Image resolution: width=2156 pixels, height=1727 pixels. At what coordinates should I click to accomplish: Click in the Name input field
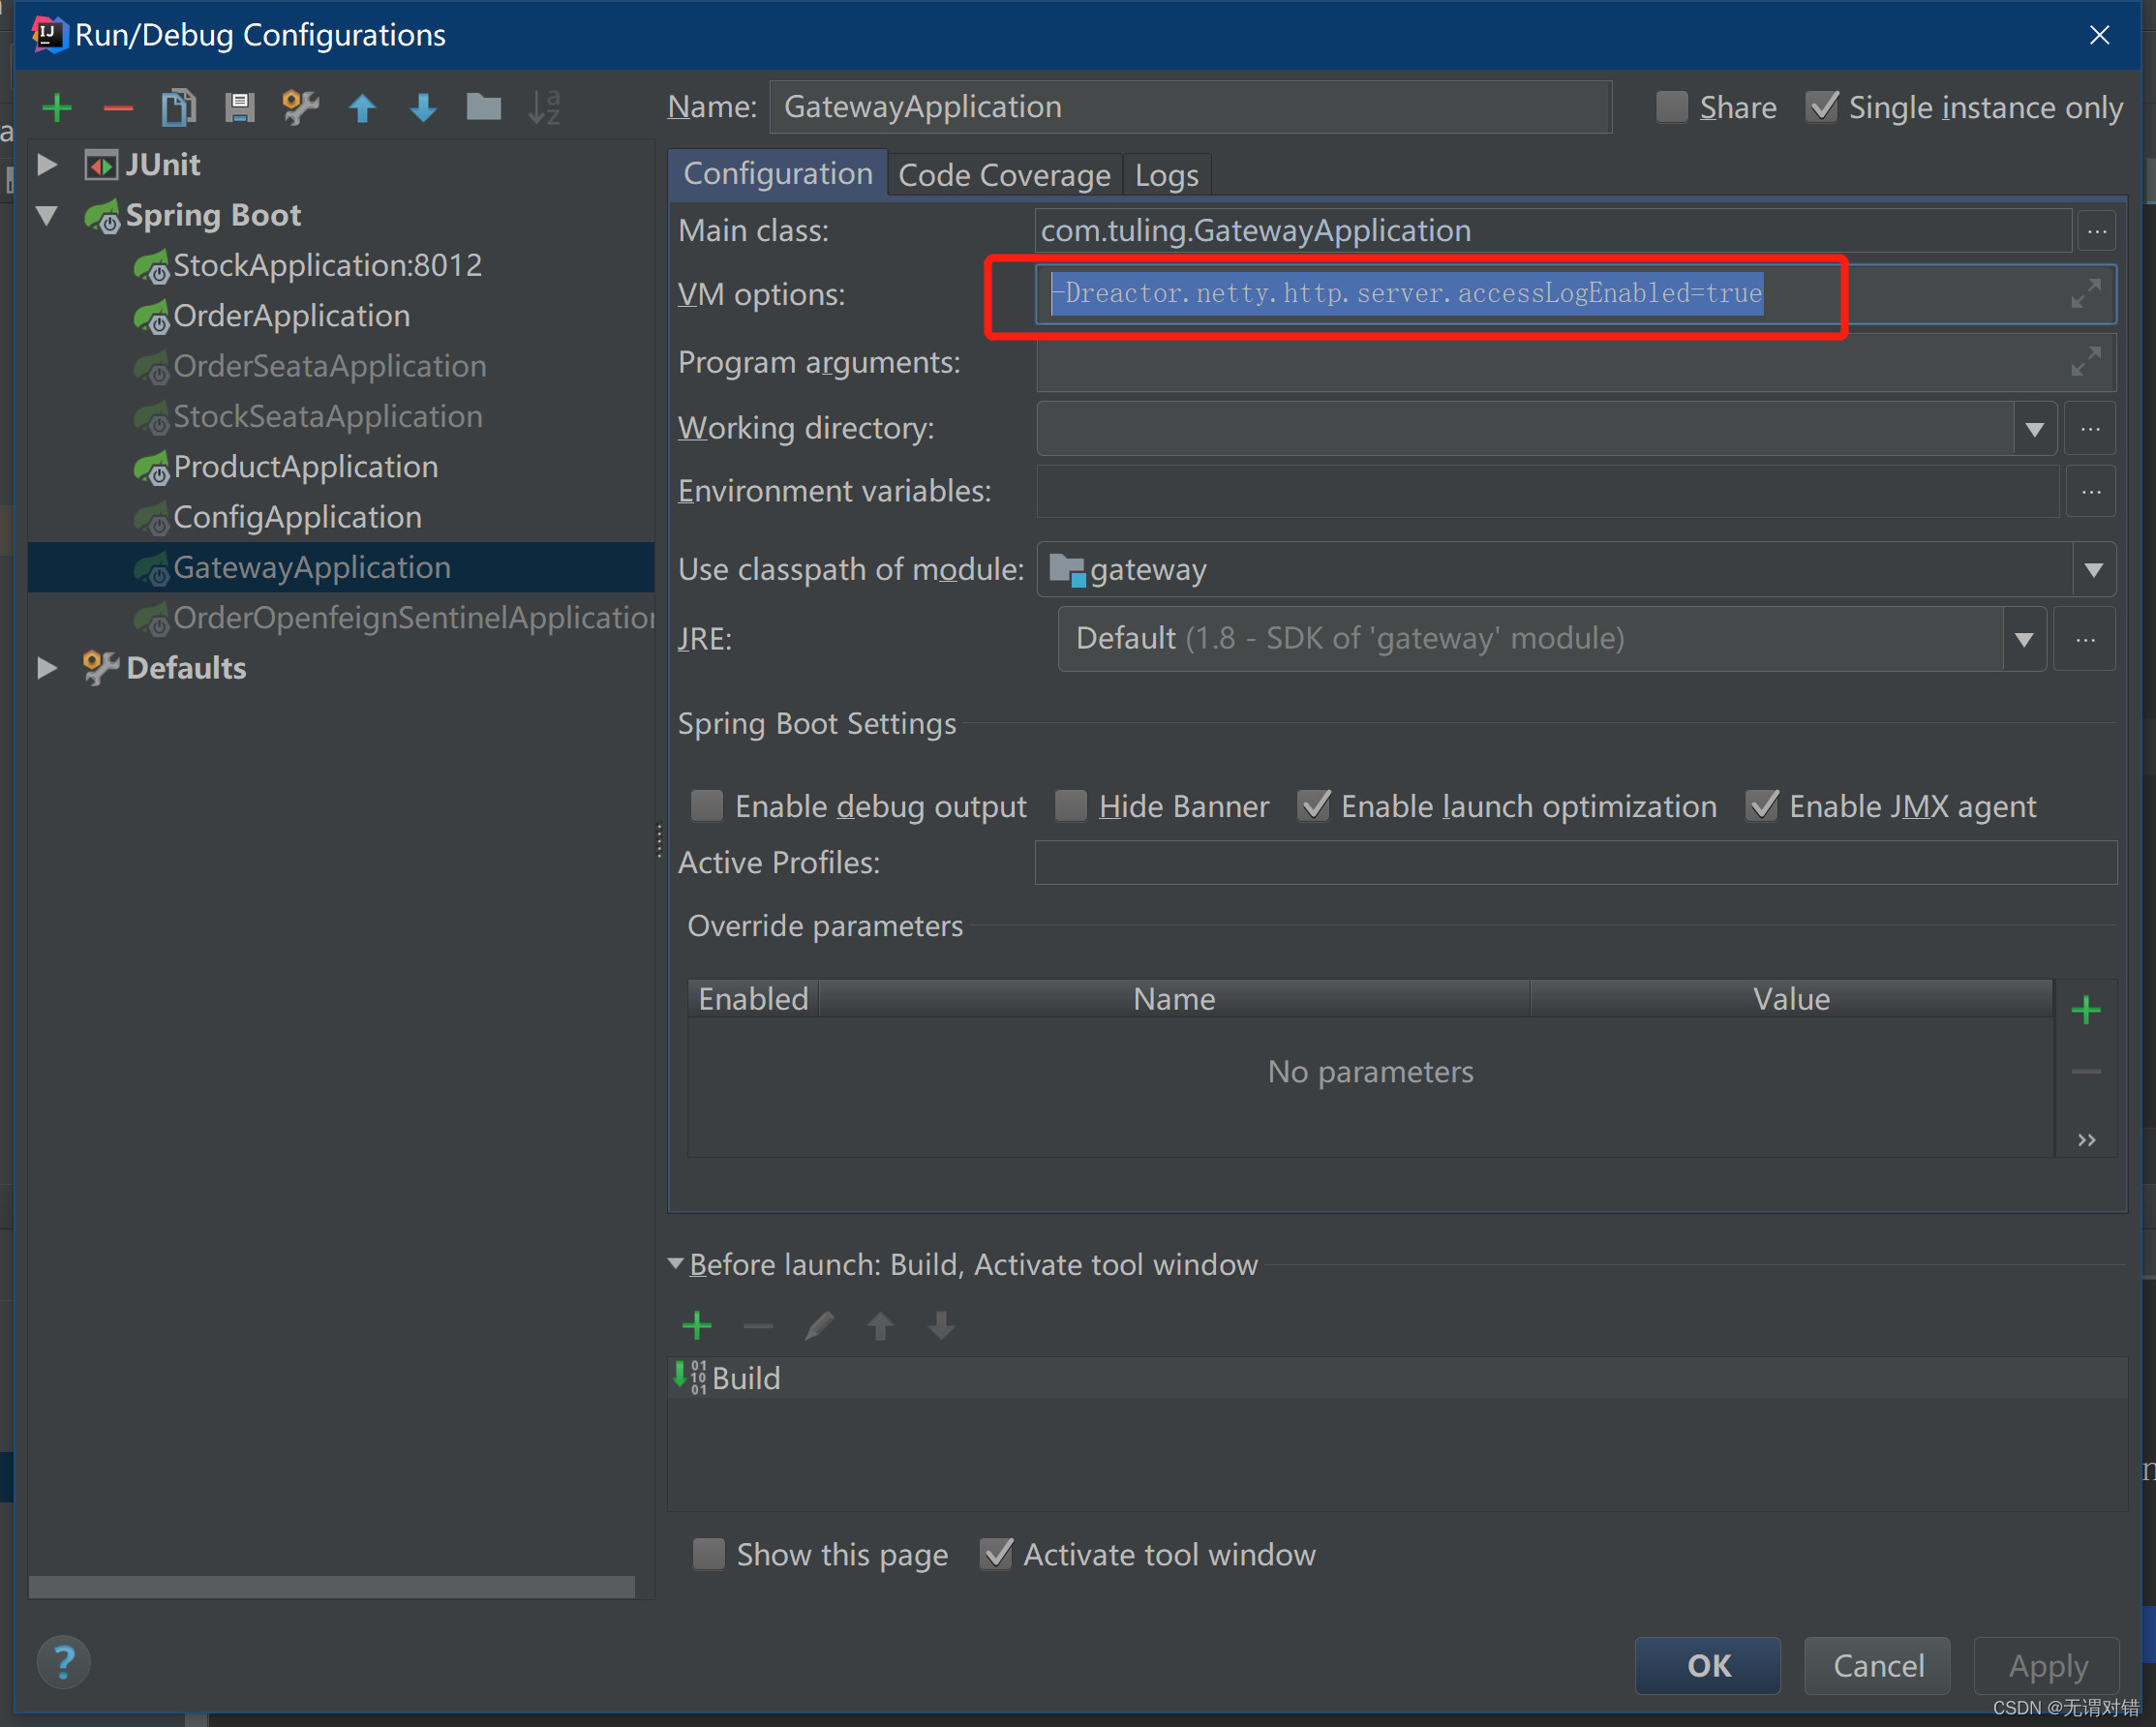(x=1190, y=107)
